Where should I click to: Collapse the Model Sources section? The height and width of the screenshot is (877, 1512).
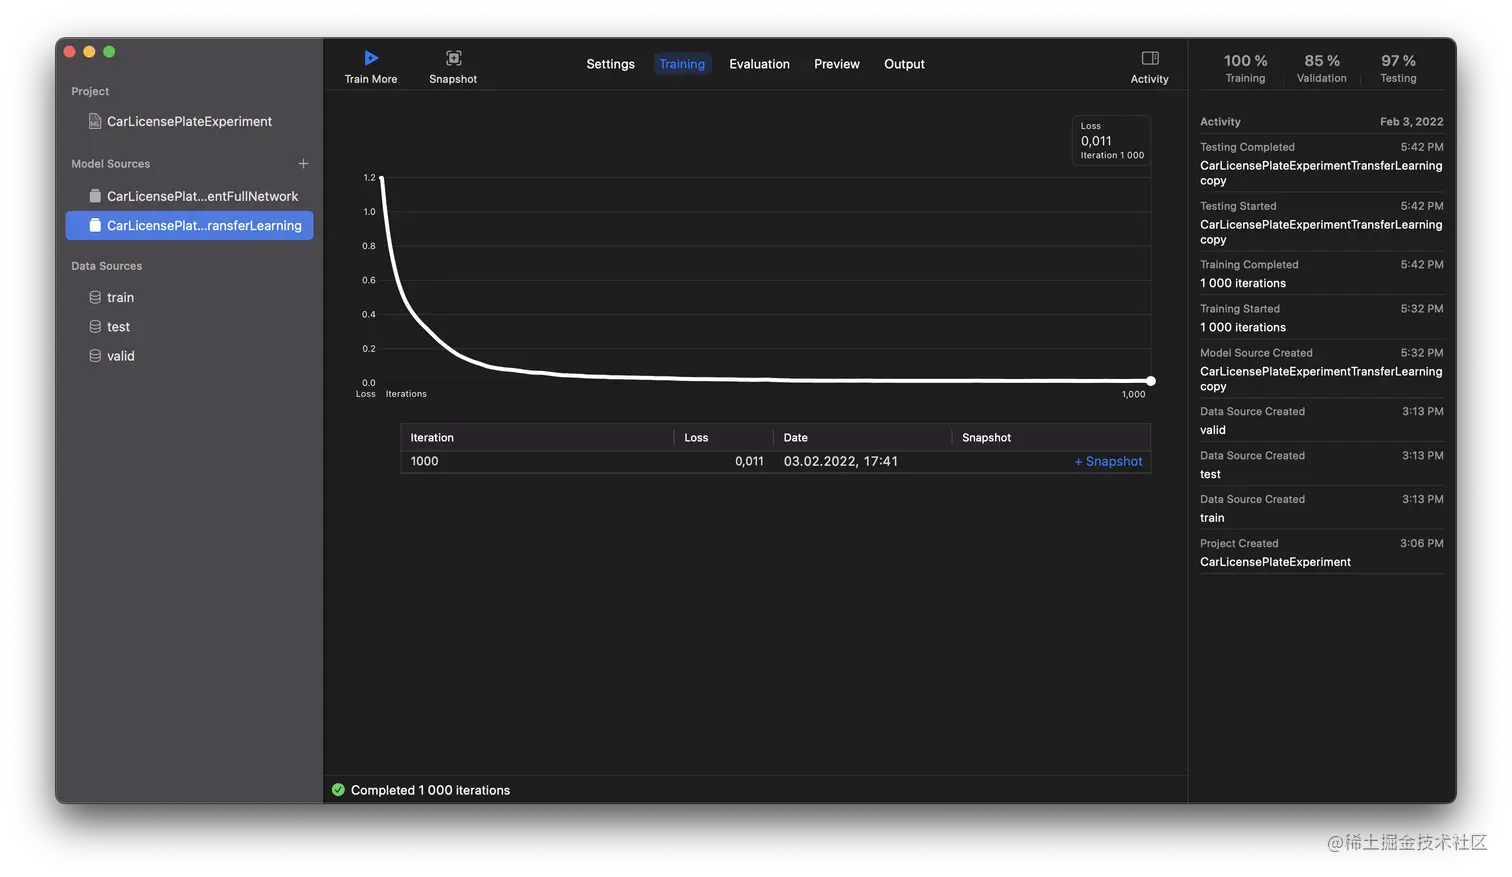[x=110, y=163]
